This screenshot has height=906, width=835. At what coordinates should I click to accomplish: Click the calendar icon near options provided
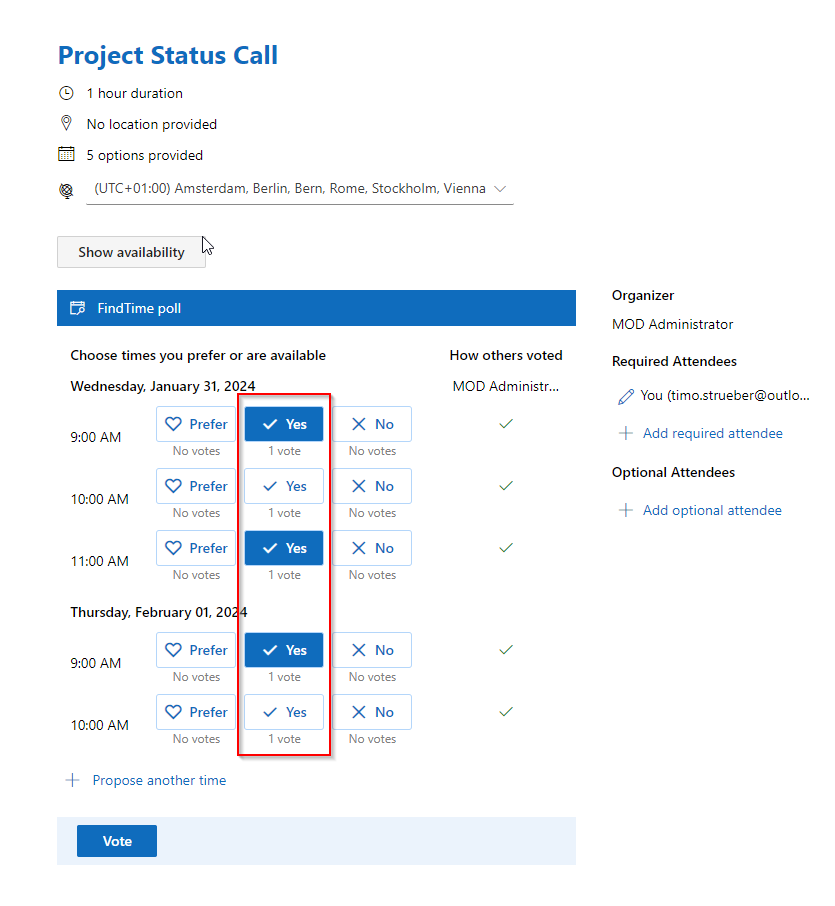(67, 154)
